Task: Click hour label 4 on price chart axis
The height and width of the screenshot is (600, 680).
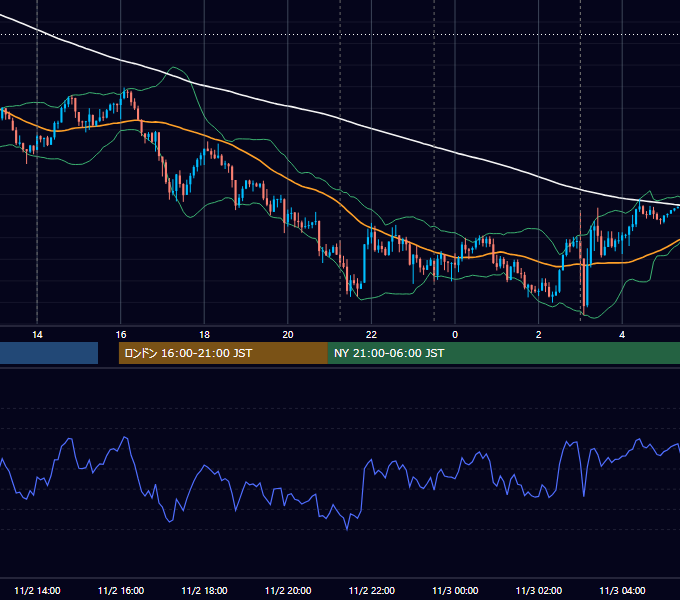Action: click(x=622, y=335)
